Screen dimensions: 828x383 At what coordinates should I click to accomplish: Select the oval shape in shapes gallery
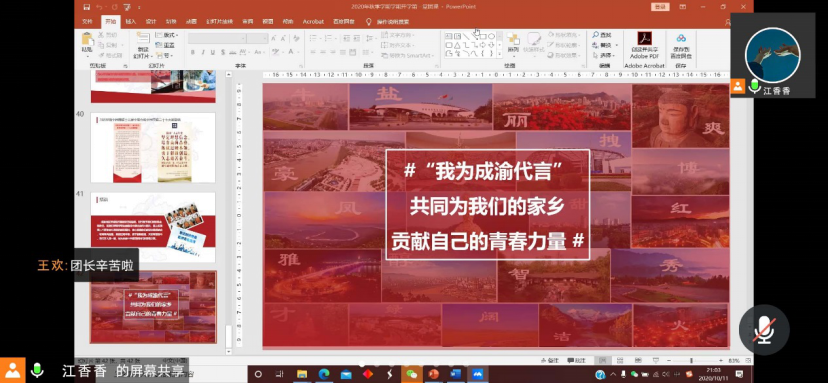tap(492, 36)
